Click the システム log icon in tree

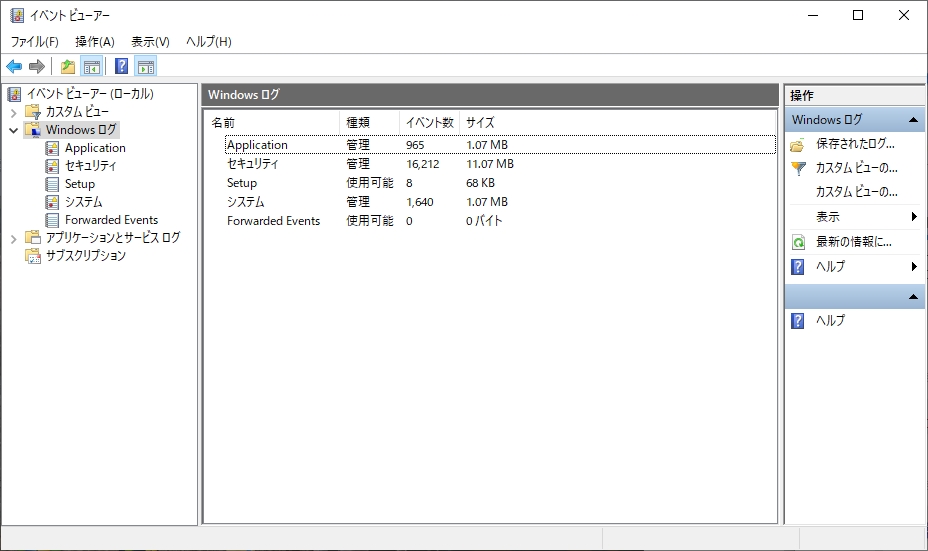coord(53,202)
